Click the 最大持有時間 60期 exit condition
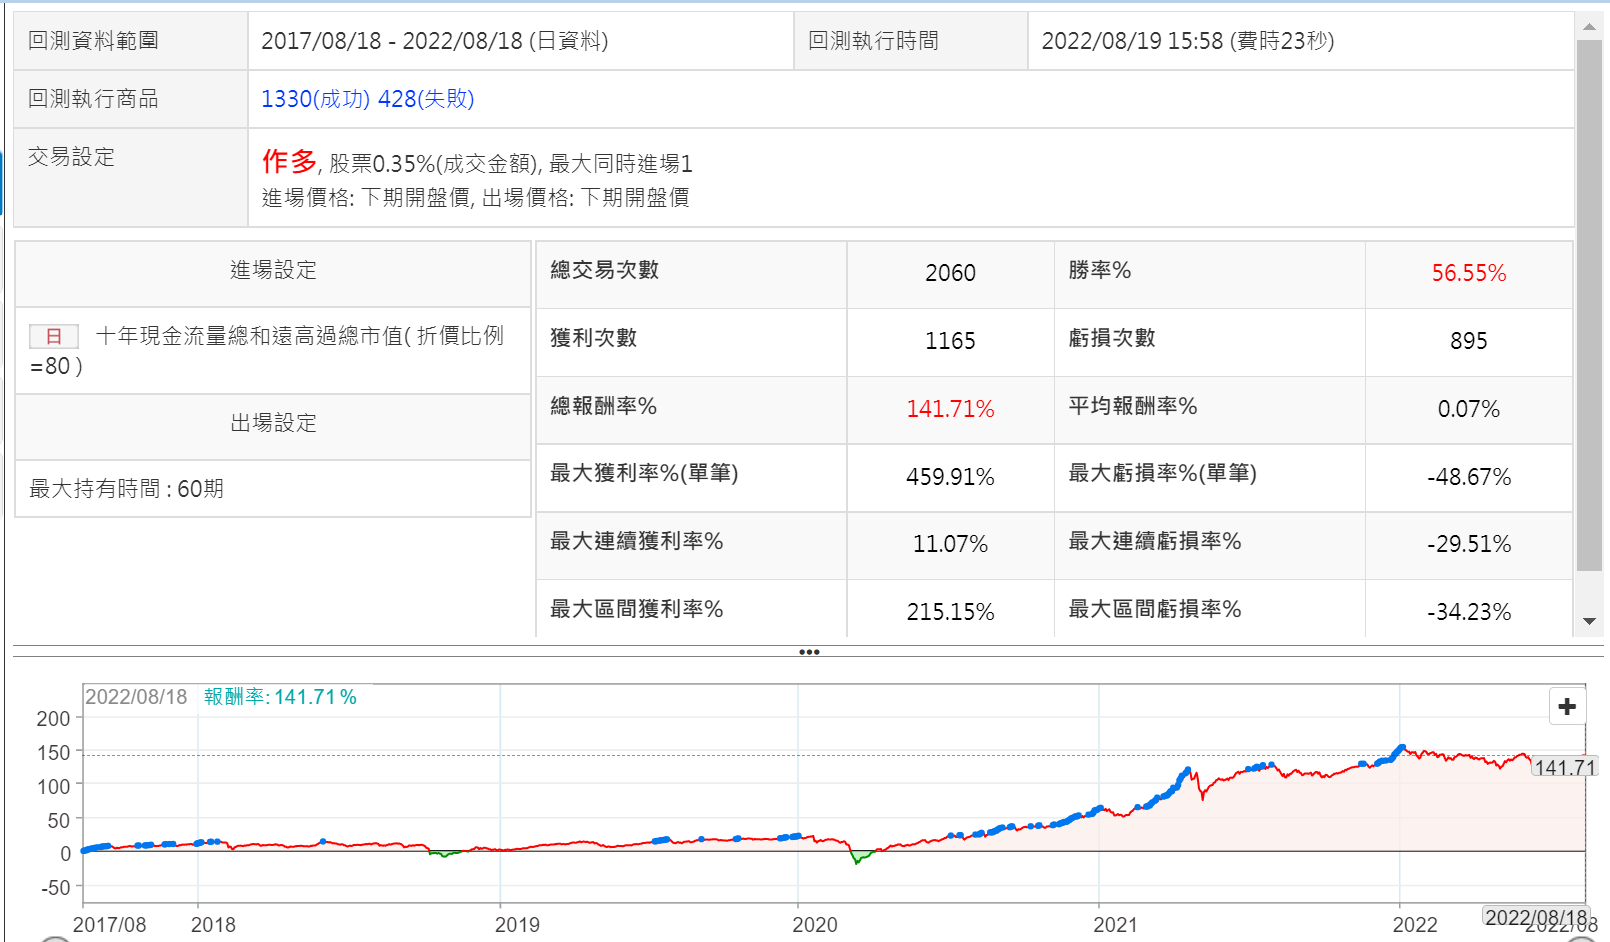 click(127, 489)
